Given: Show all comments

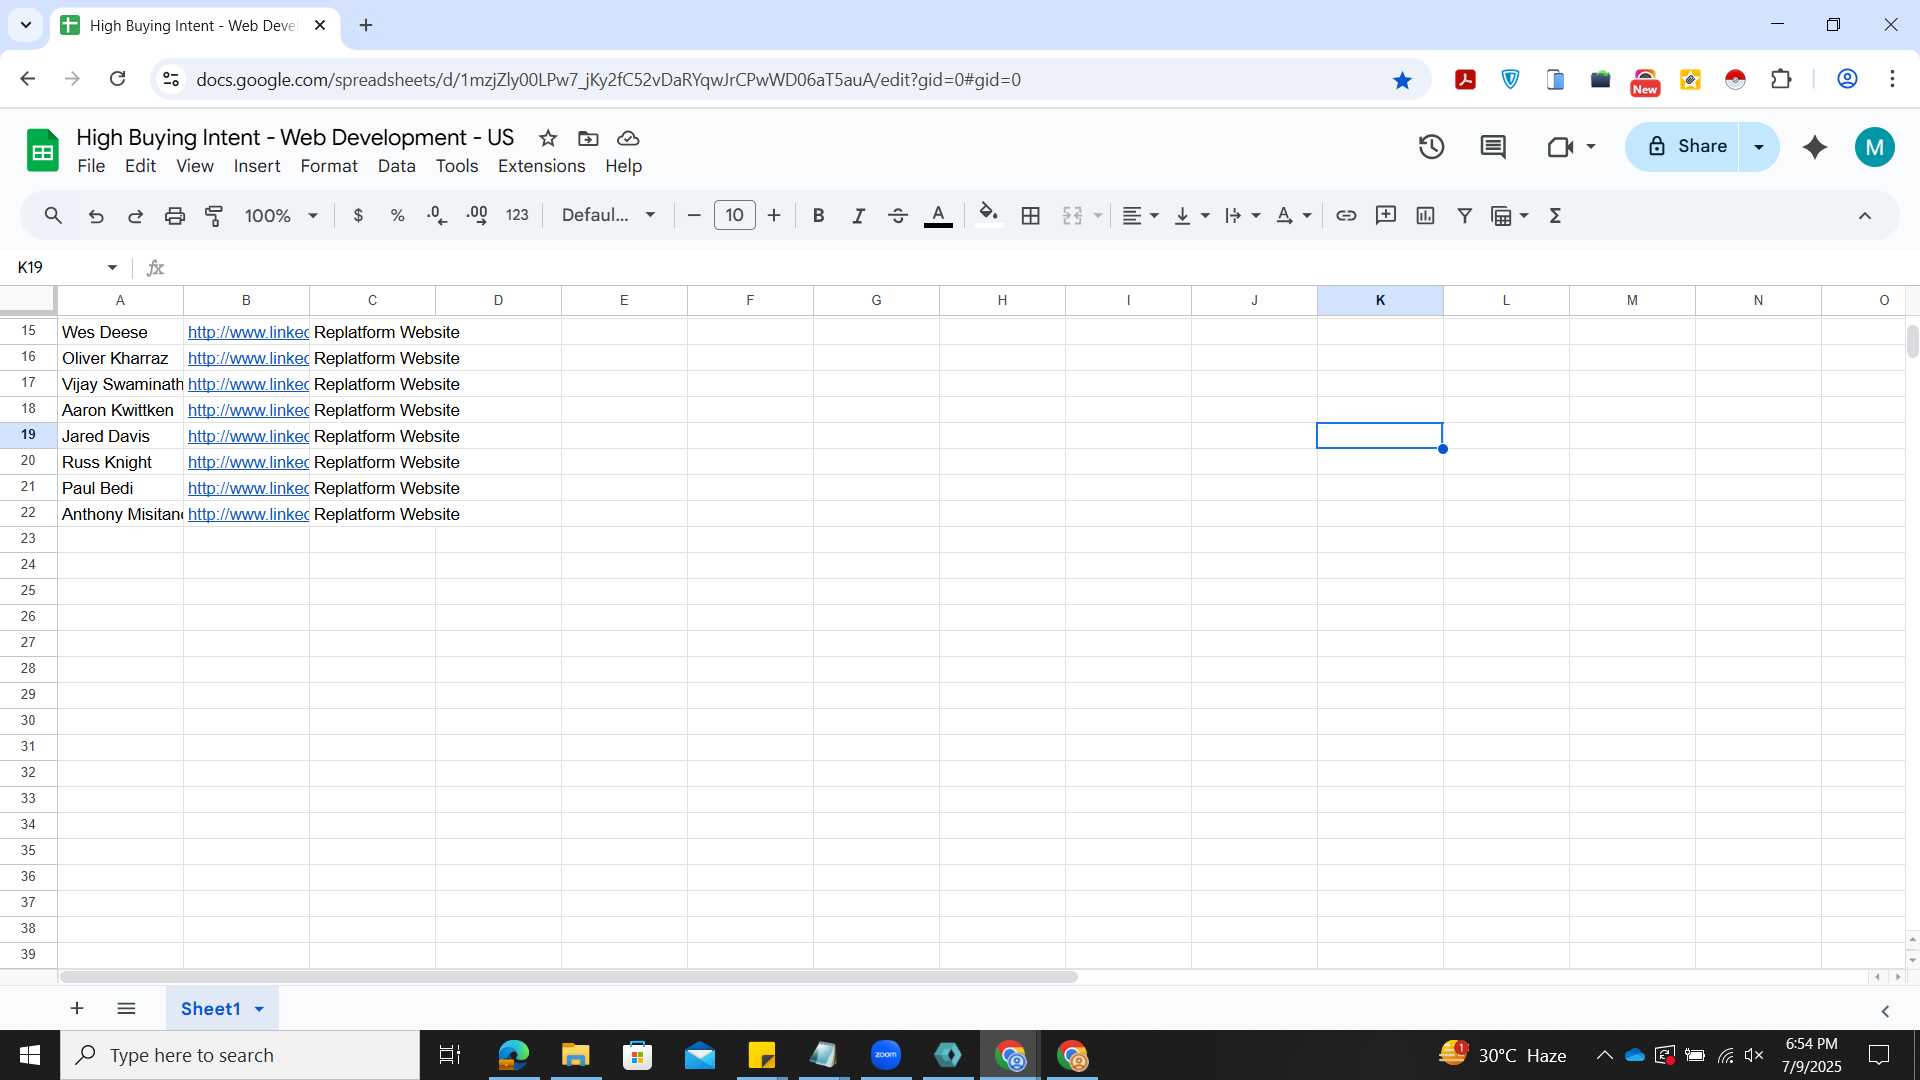Looking at the screenshot, I should click(x=1493, y=147).
